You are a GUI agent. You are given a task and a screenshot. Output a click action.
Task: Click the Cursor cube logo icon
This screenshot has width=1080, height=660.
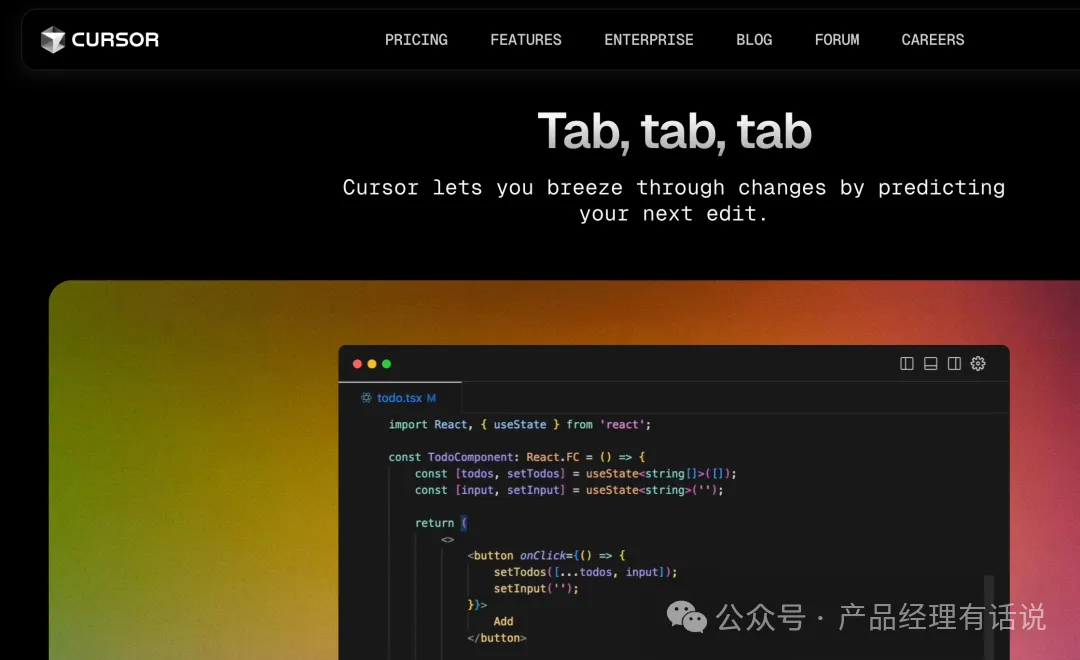click(52, 39)
